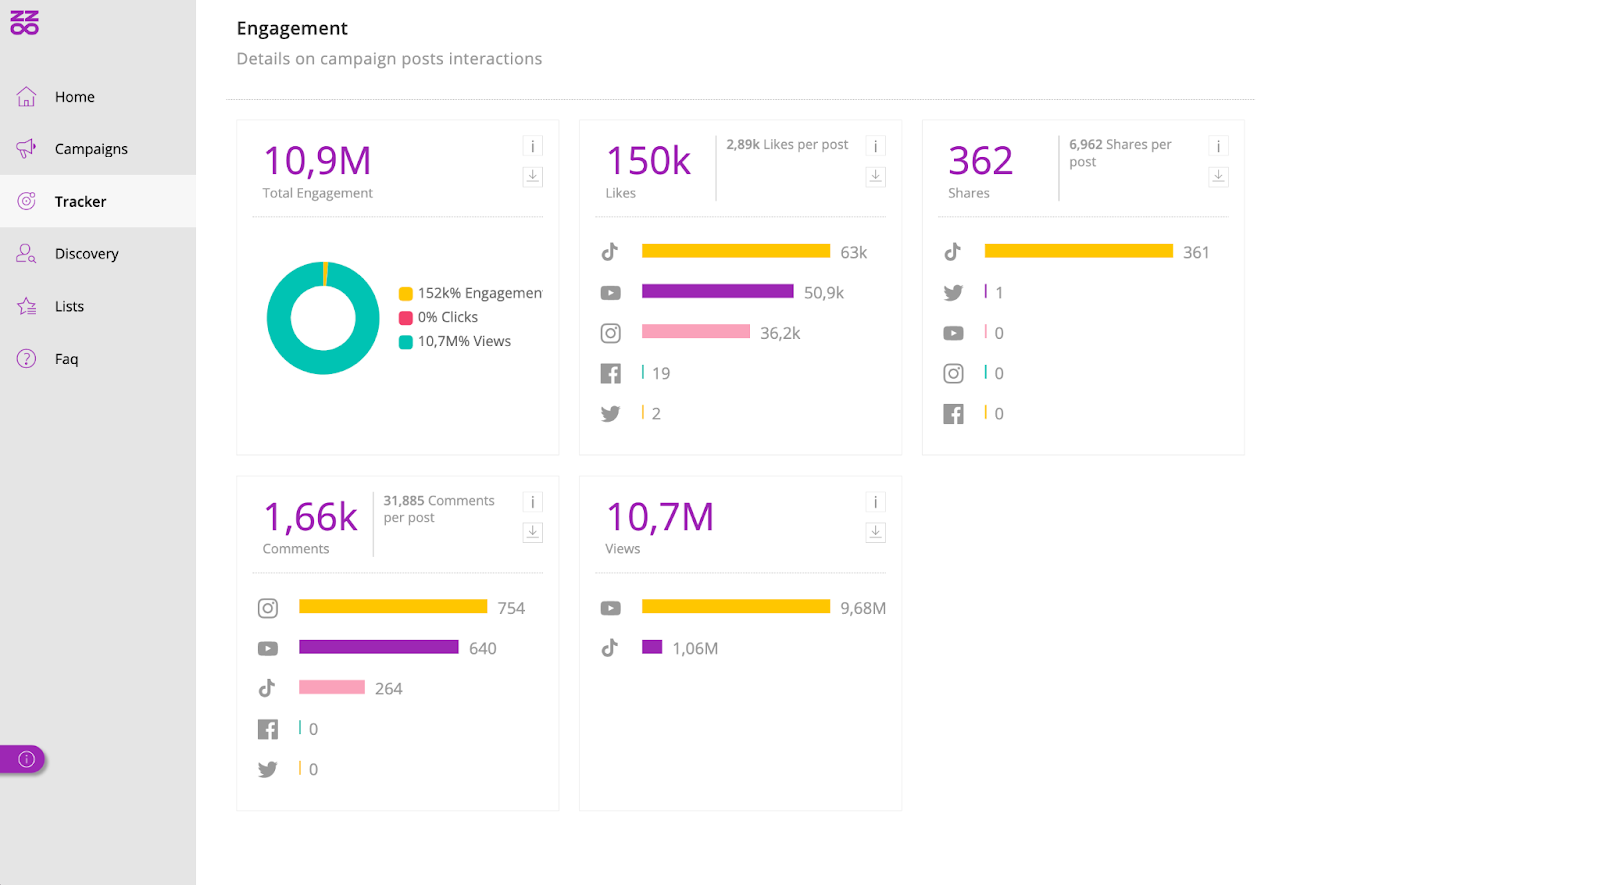Click the download icon on Likes card
The width and height of the screenshot is (1600, 885).
click(x=875, y=176)
